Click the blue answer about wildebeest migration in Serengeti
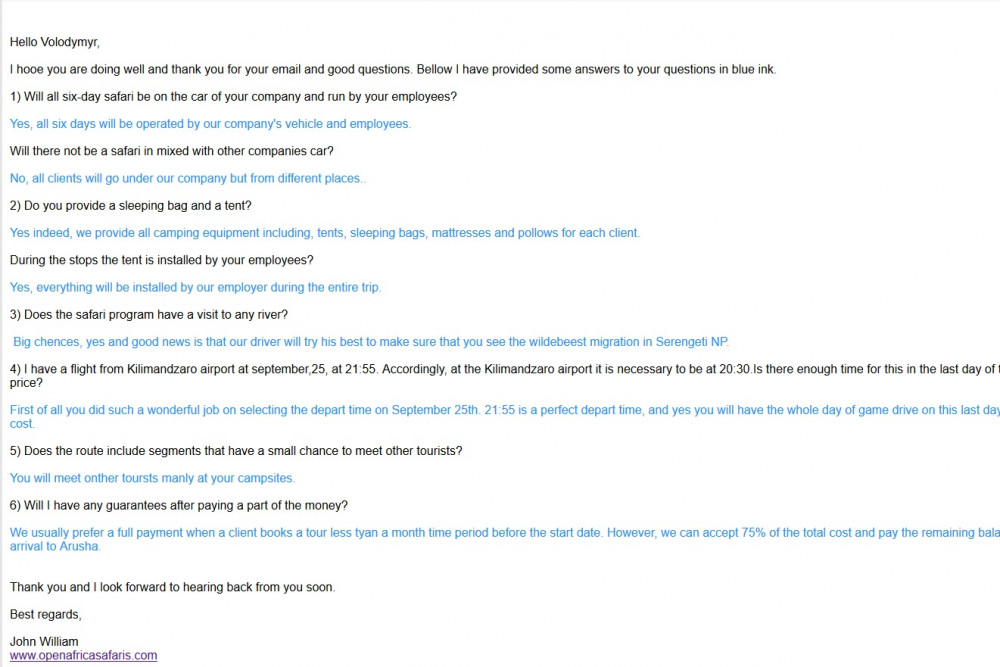Viewport: 1000px width, 667px height. 371,342
